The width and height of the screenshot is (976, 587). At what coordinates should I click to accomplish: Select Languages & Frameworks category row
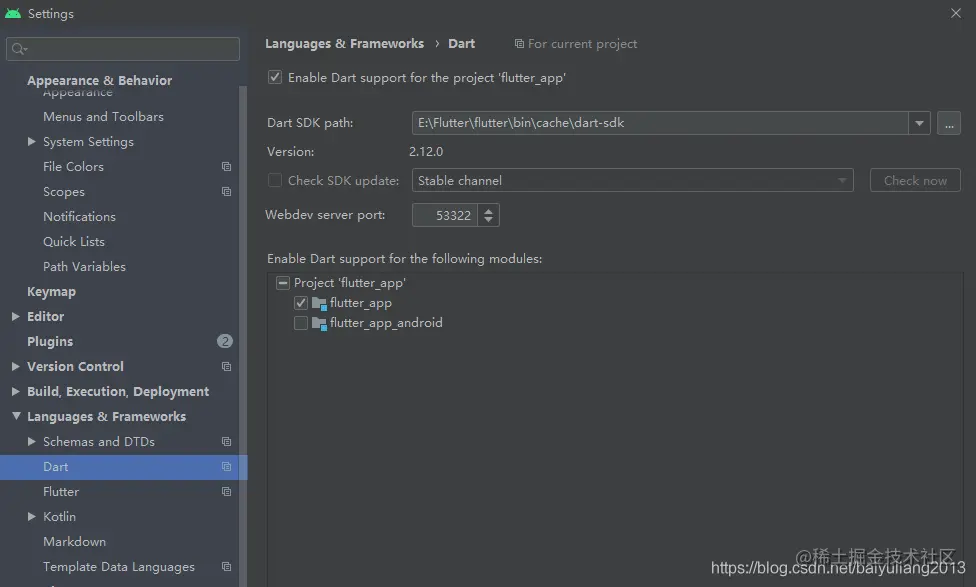[x=106, y=416]
